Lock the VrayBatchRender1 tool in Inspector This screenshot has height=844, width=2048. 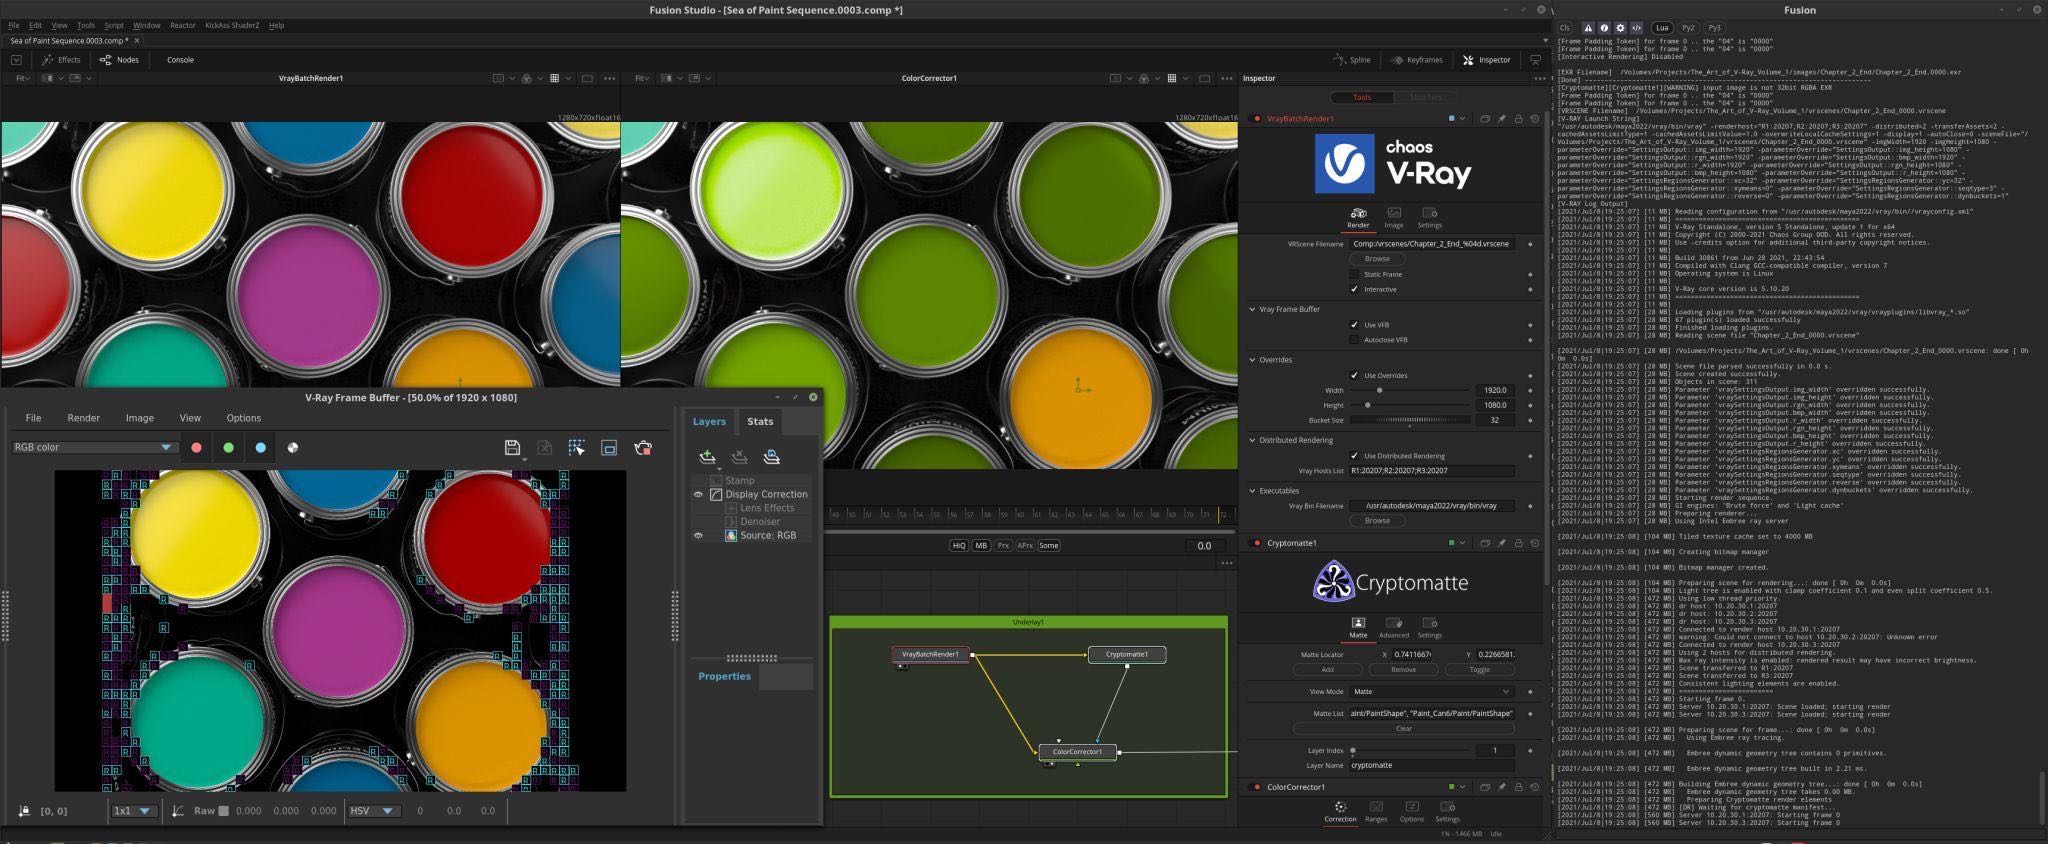click(x=1518, y=119)
